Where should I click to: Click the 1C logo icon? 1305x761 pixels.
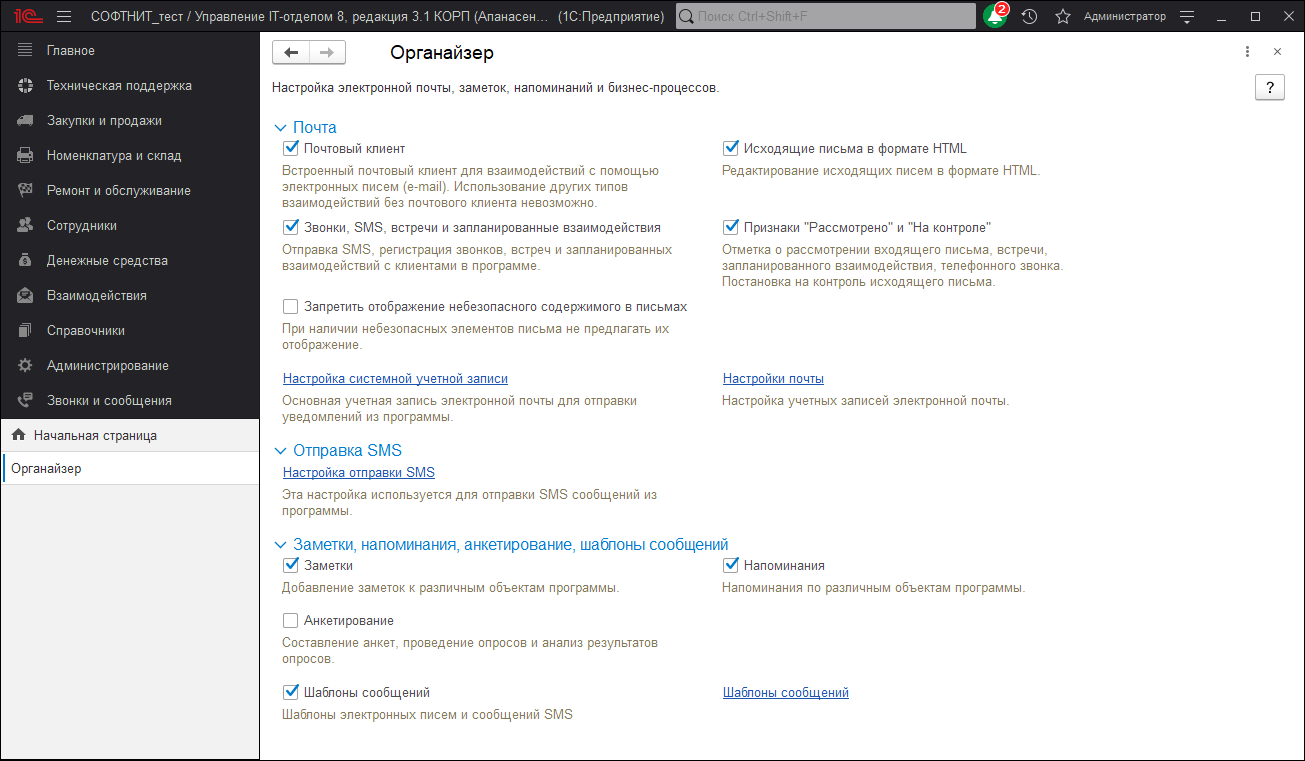(27, 17)
